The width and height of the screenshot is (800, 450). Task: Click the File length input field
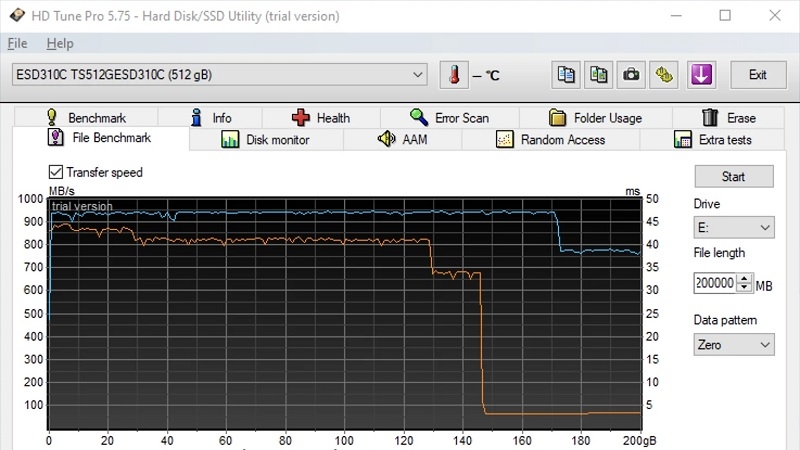click(714, 284)
